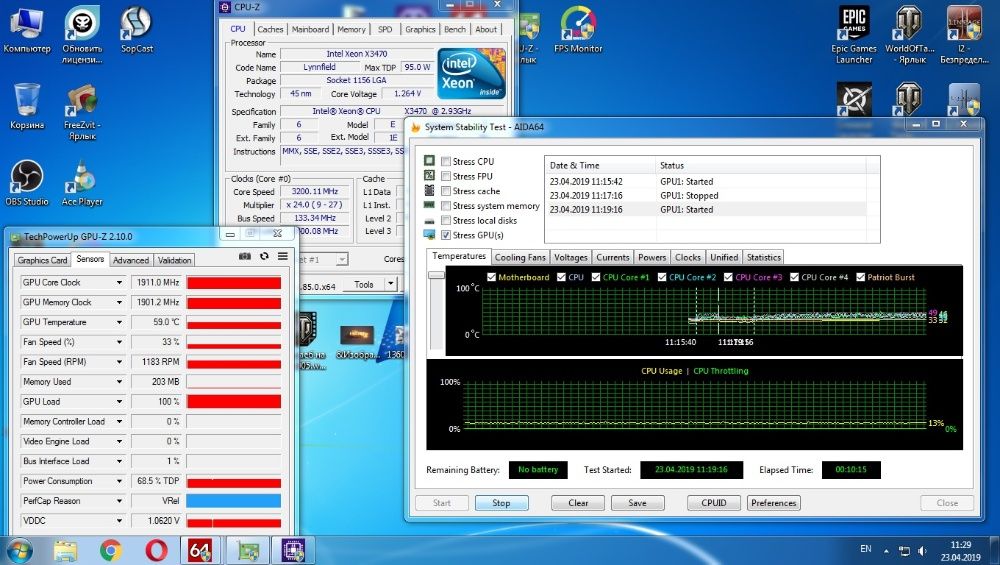Viewport: 1000px width, 565px height.
Task: Click the volume speaker tray icon
Action: click(922, 550)
